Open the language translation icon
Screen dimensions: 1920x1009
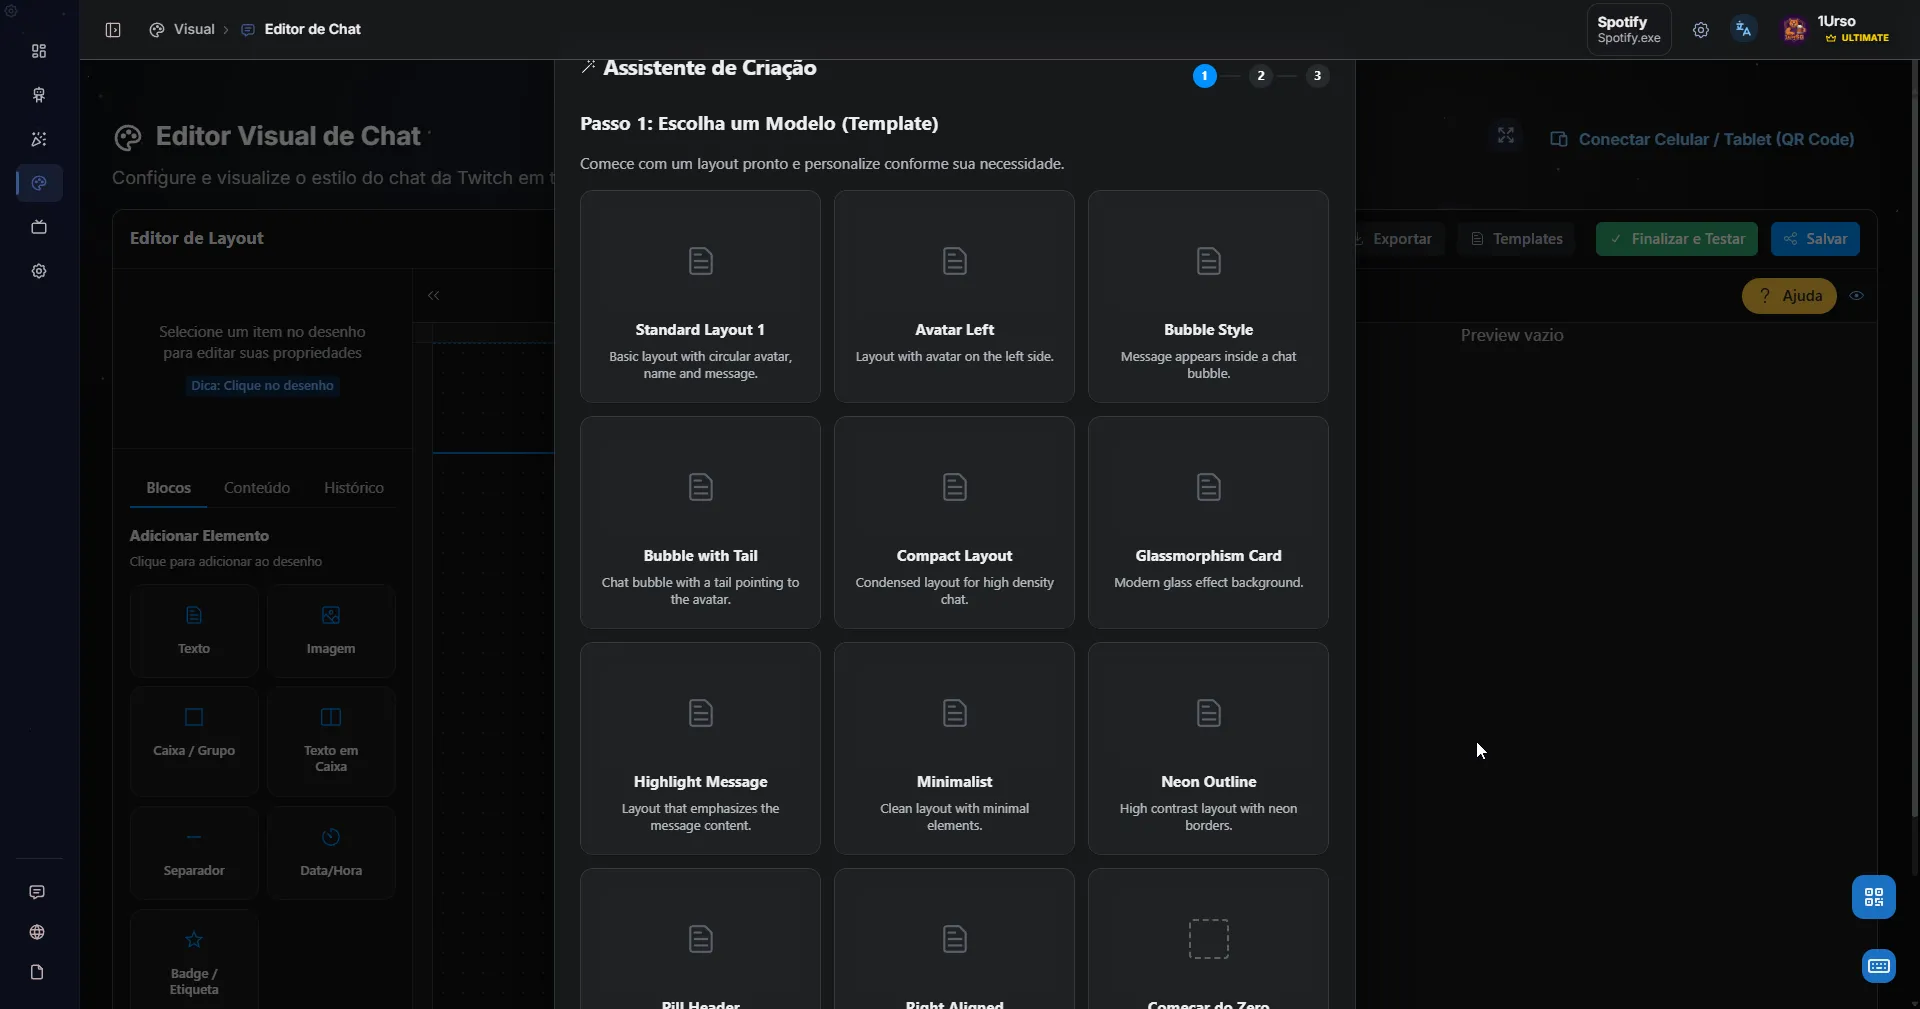pos(1744,30)
